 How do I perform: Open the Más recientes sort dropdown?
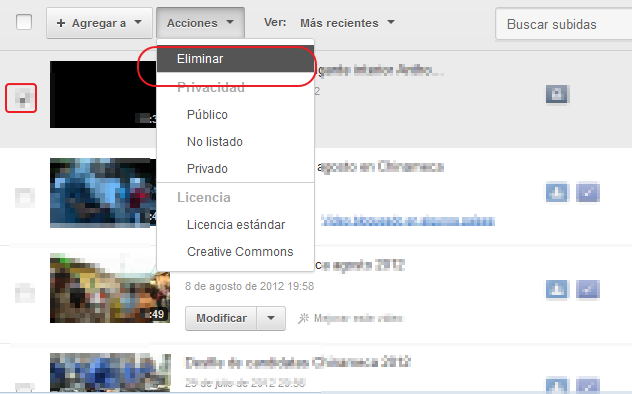pos(347,23)
